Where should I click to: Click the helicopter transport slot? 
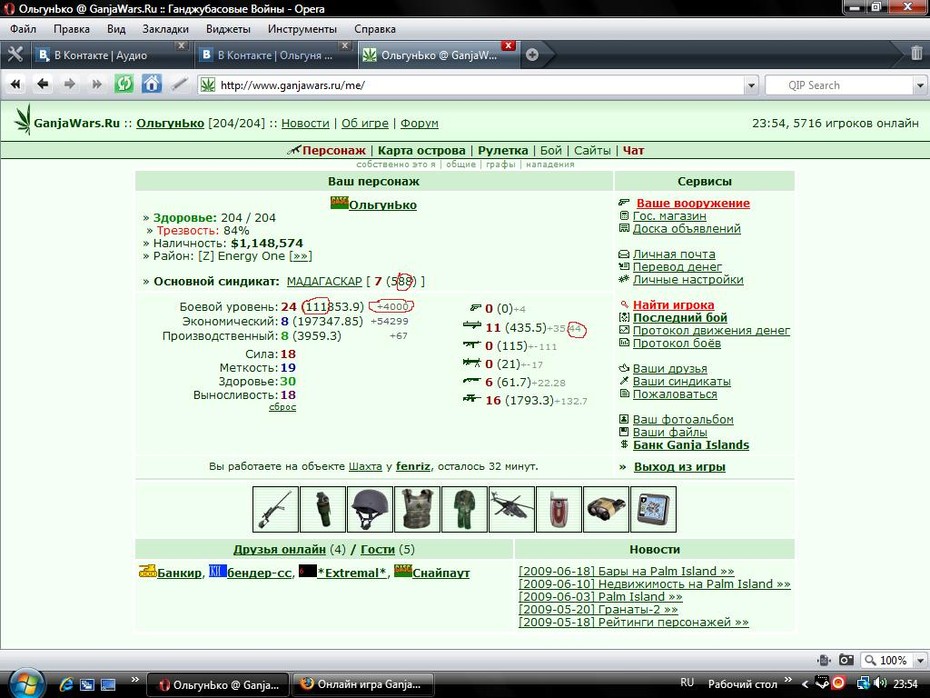point(511,509)
